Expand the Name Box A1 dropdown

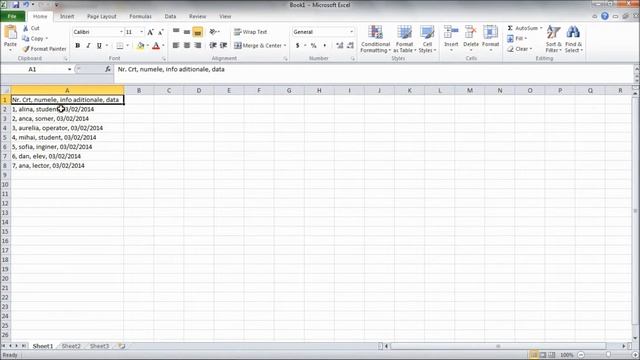click(x=69, y=69)
